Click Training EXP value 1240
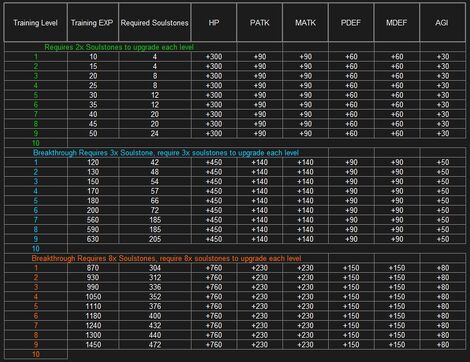Screen dimensions: 470x362 (93, 325)
